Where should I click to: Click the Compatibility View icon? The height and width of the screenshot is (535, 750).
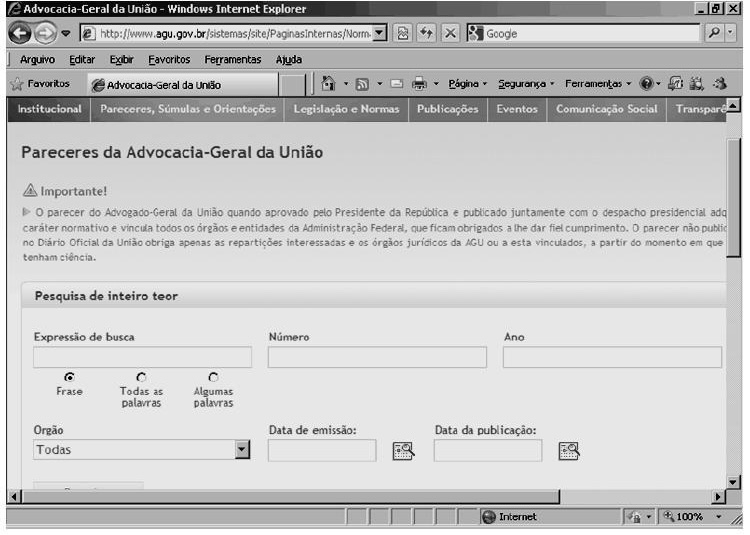pyautogui.click(x=403, y=33)
